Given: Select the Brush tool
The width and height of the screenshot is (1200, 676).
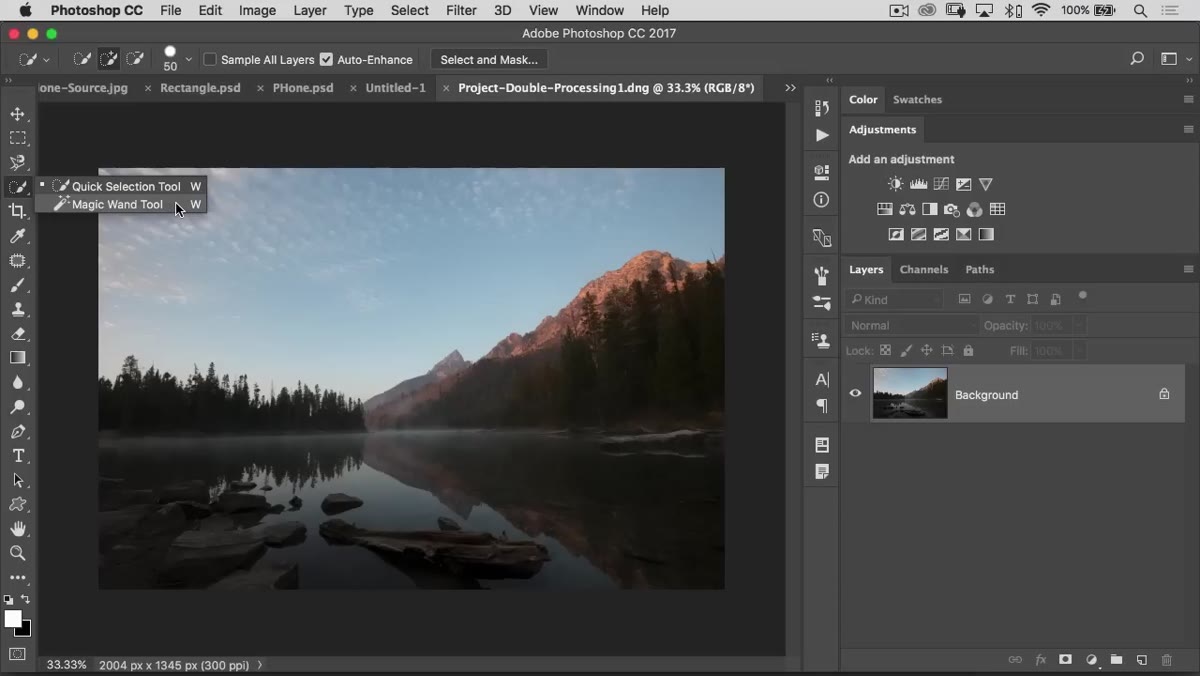Looking at the screenshot, I should [x=18, y=285].
